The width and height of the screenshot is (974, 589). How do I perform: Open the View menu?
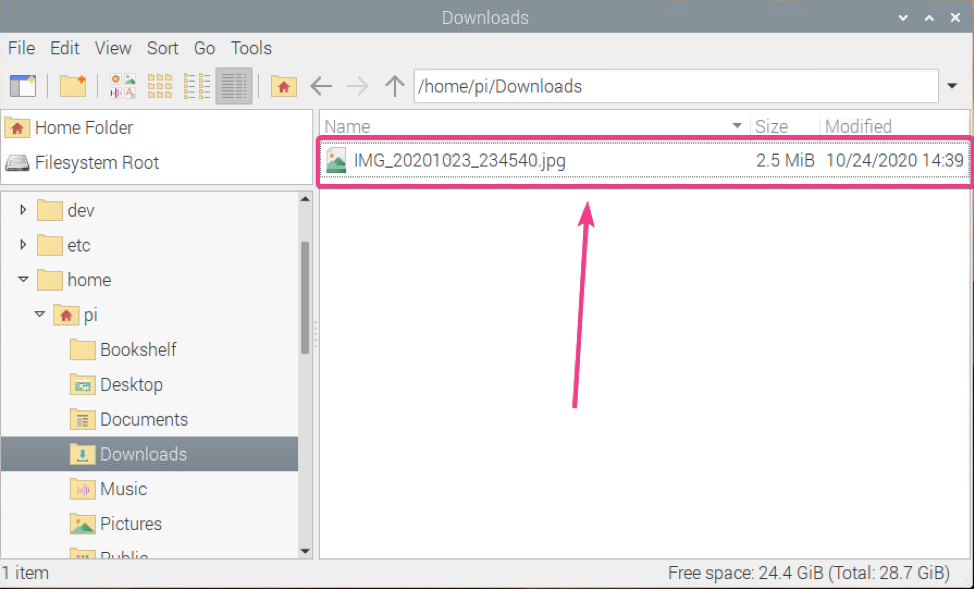point(113,48)
